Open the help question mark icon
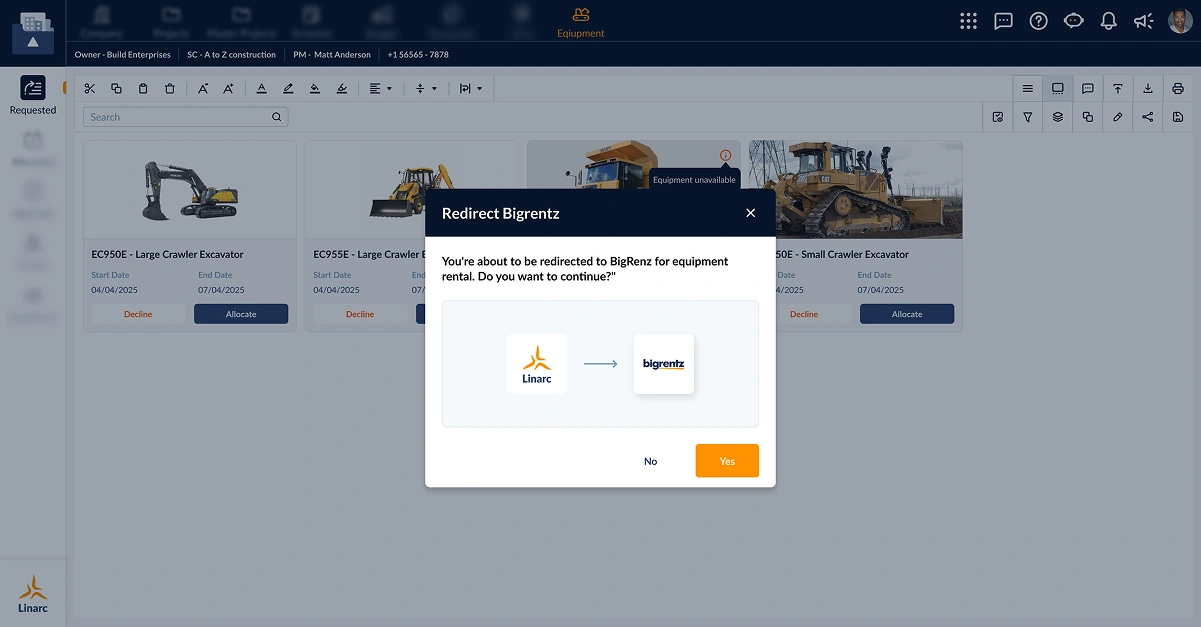Image resolution: width=1201 pixels, height=627 pixels. click(x=1038, y=21)
